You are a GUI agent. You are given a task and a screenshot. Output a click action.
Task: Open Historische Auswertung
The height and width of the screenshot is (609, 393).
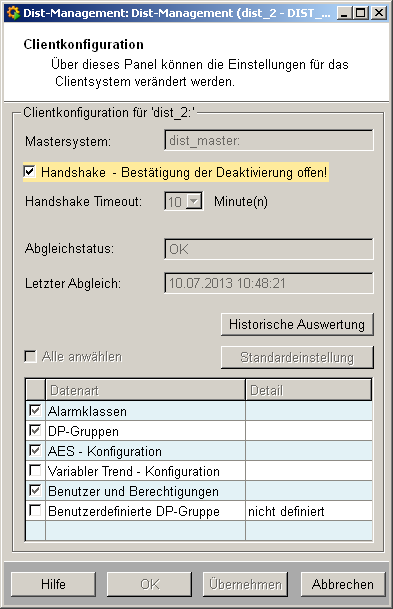(x=297, y=324)
